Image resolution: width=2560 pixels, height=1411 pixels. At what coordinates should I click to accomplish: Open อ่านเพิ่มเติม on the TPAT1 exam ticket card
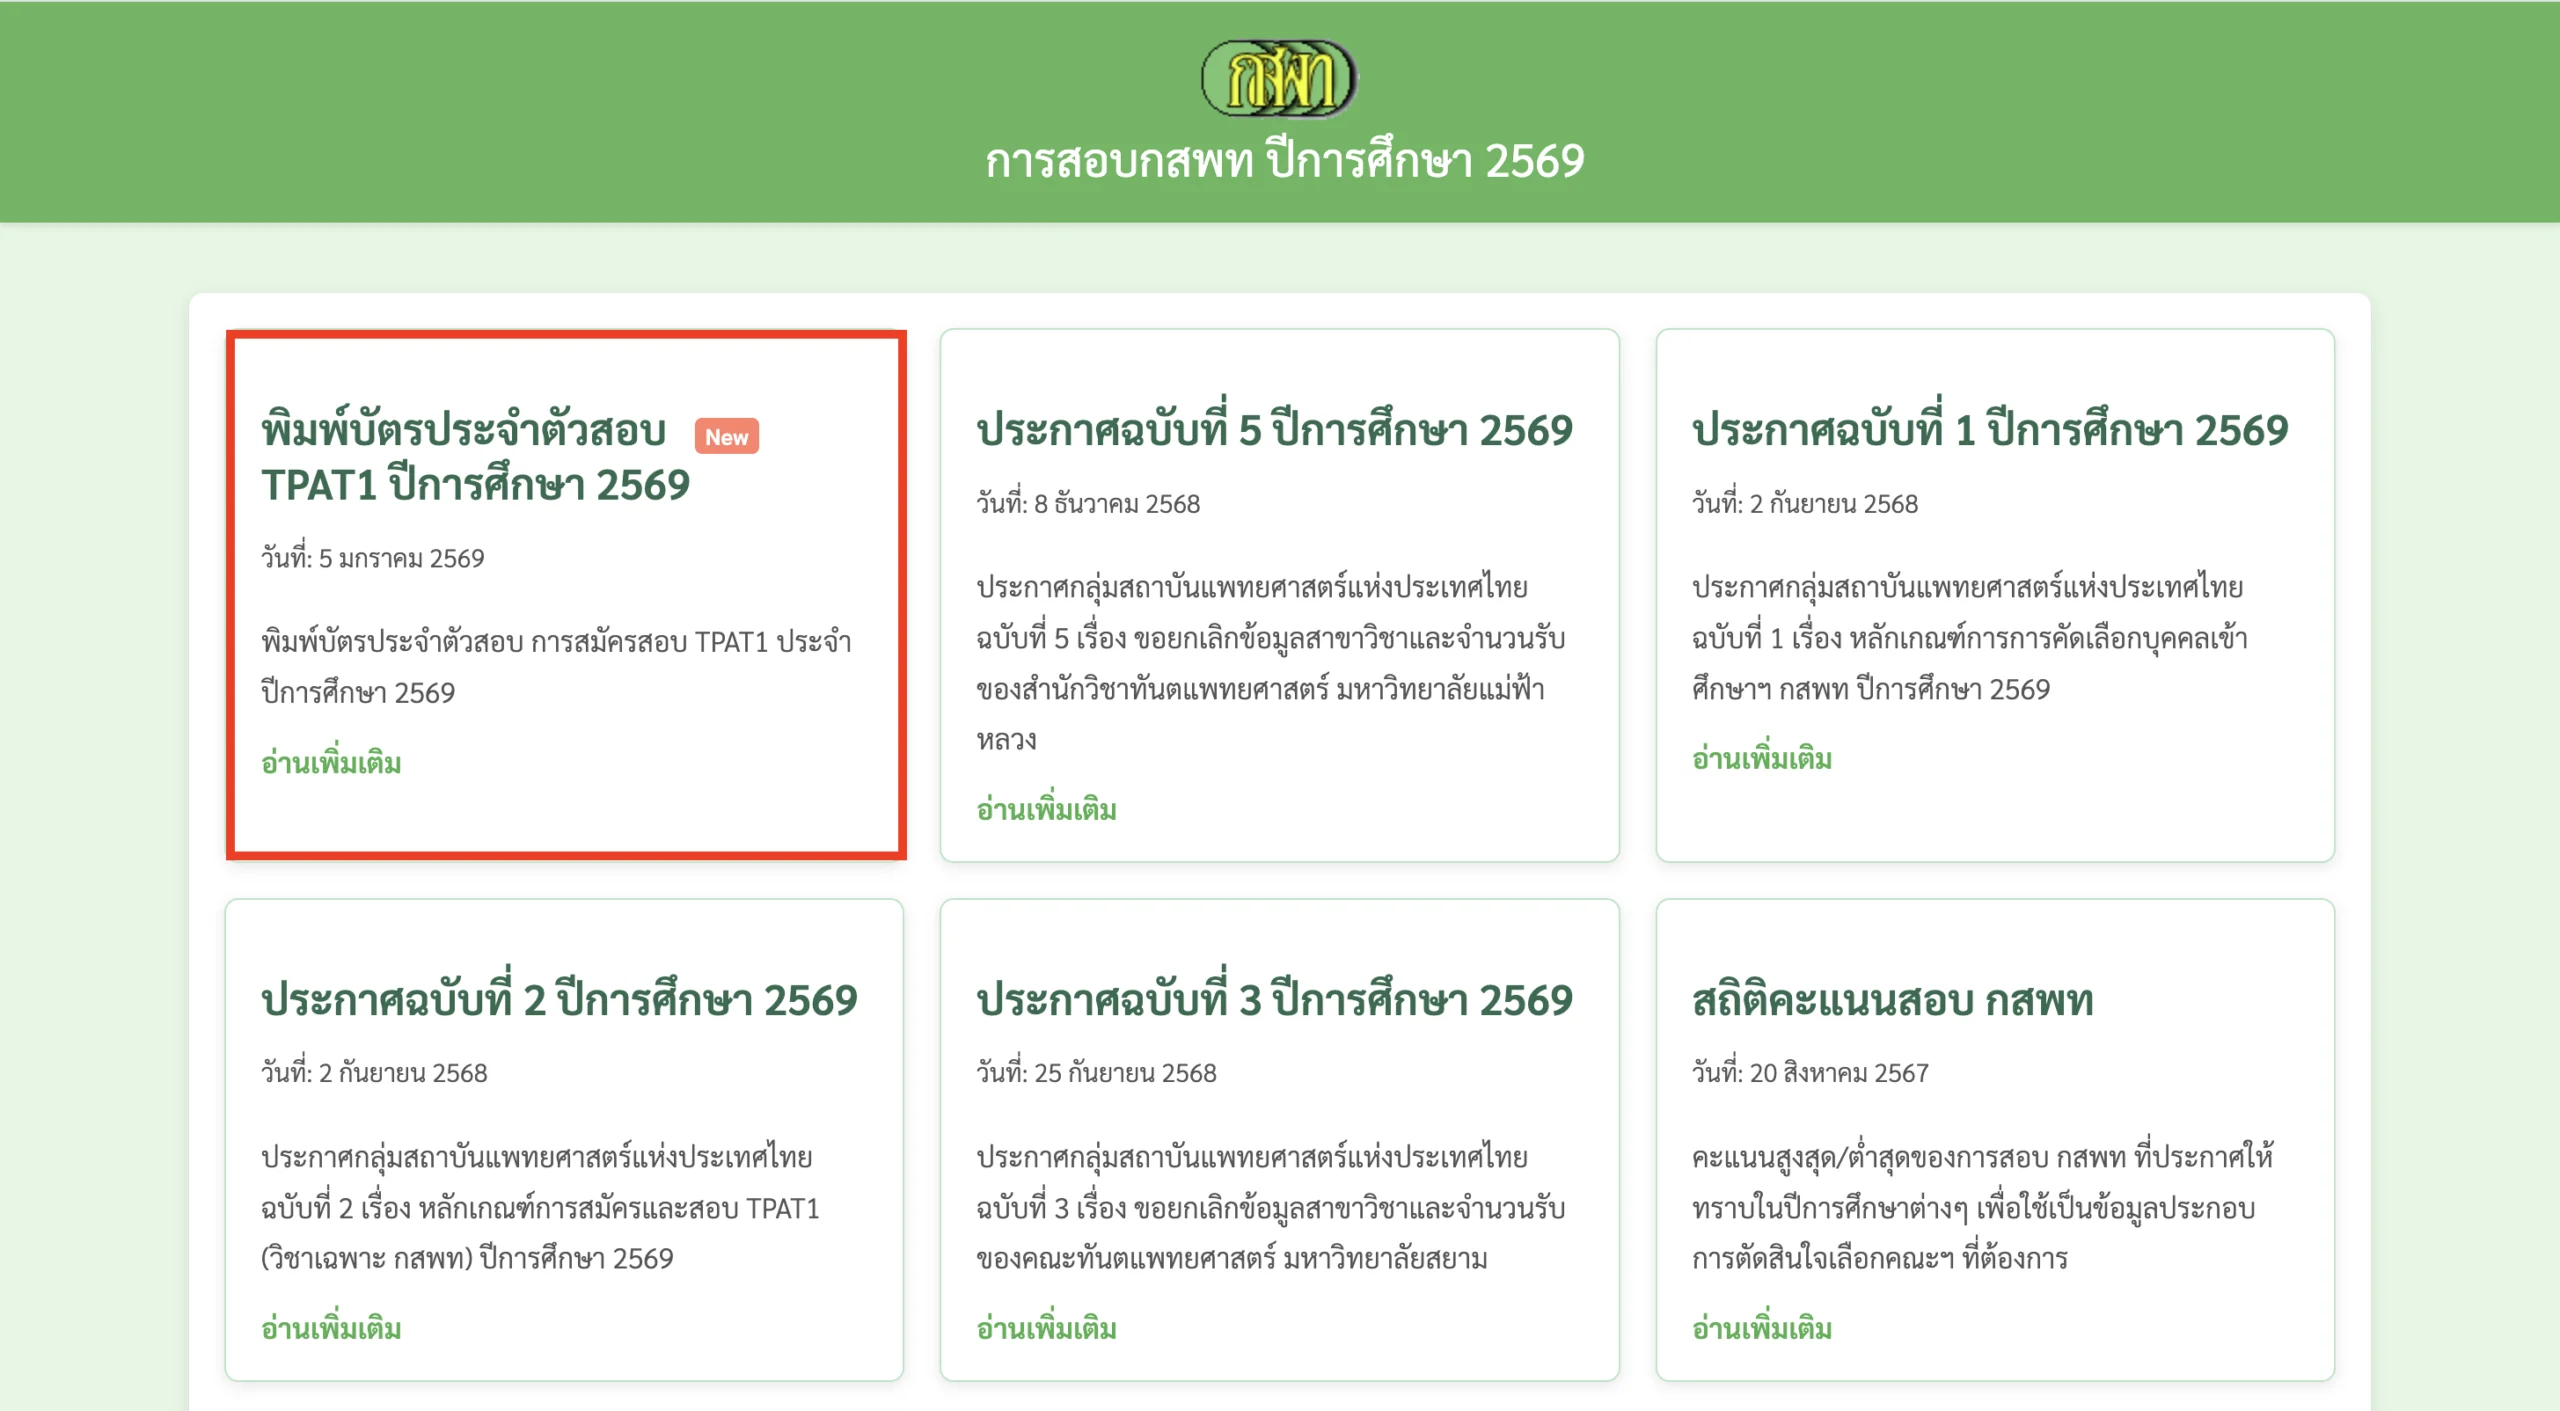point(330,764)
